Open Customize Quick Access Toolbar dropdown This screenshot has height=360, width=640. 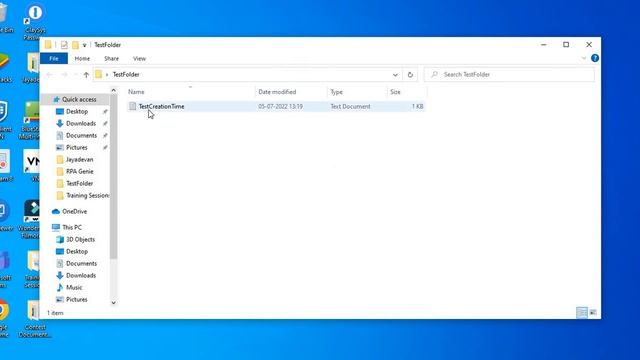coord(84,45)
